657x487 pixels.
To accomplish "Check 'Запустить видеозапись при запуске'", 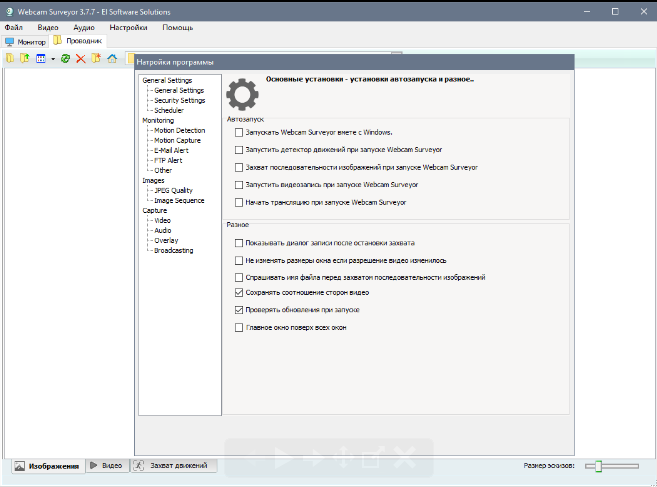I will click(239, 185).
